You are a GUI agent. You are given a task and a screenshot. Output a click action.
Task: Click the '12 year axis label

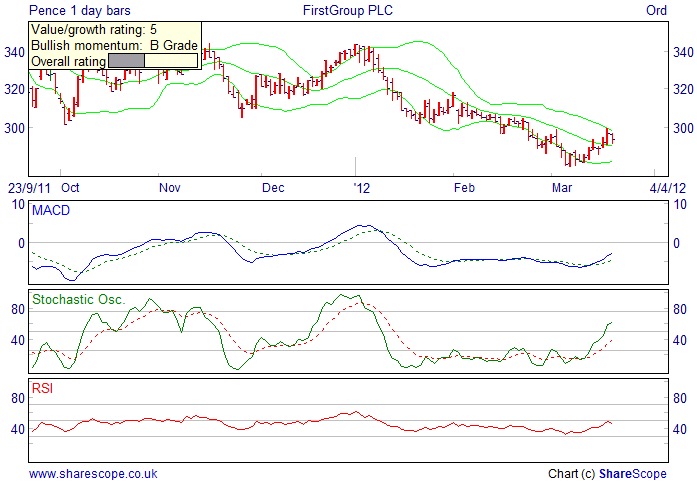pos(361,188)
